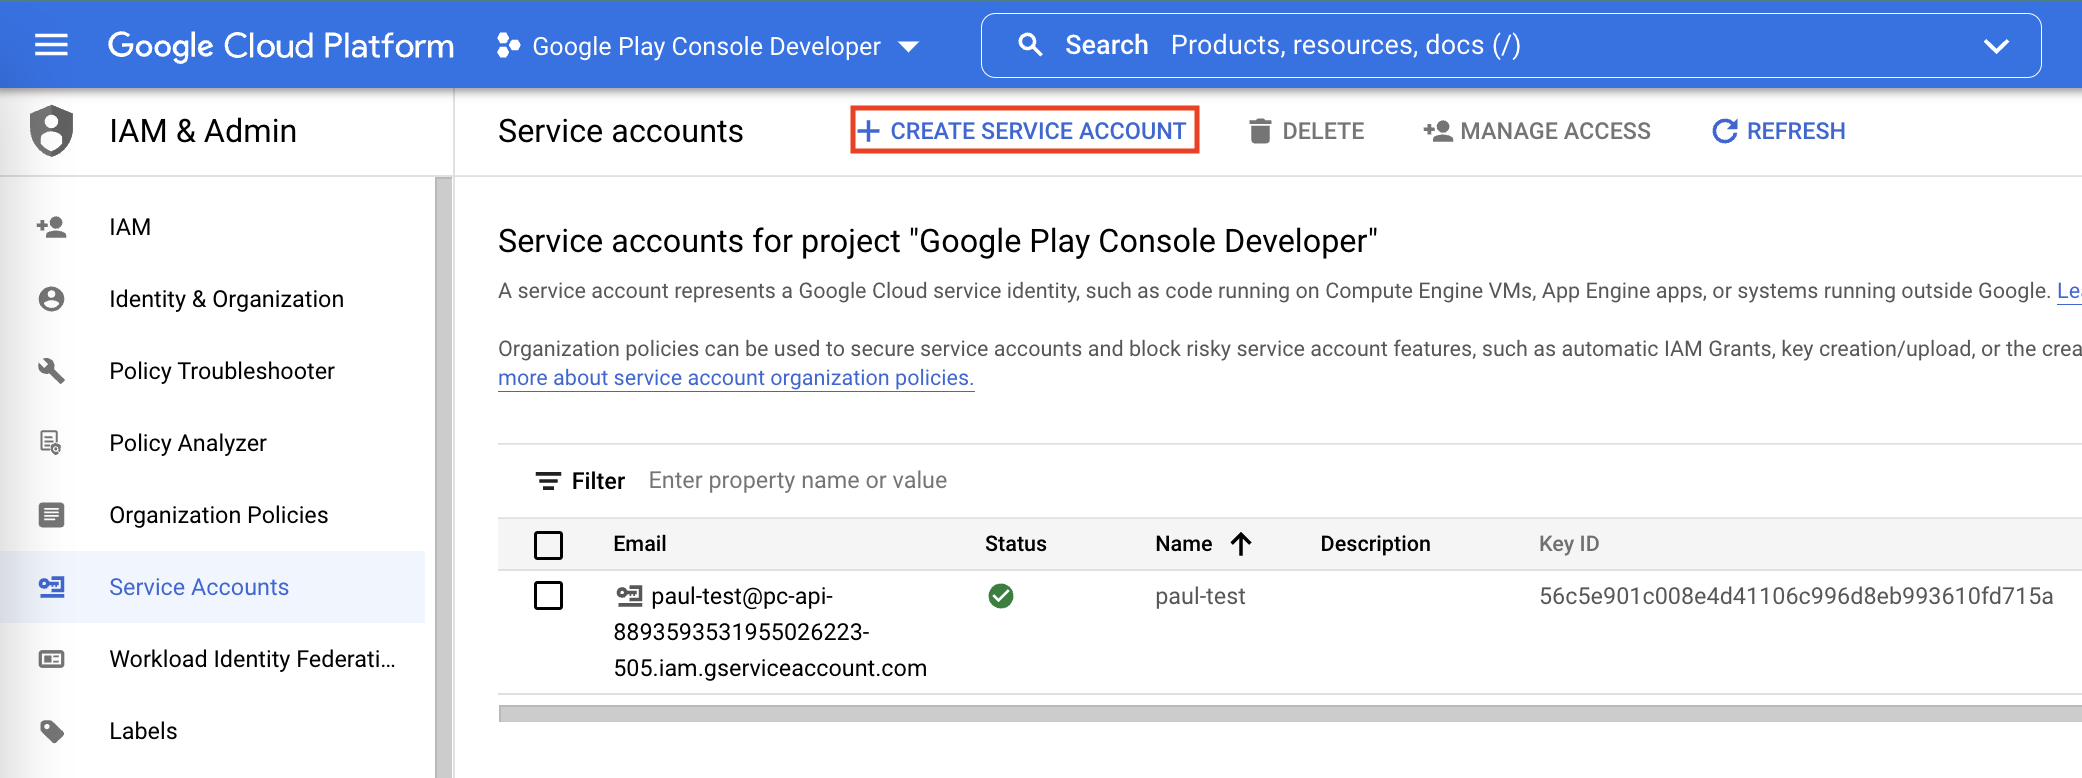Click the Labels tag icon
2082x778 pixels.
click(x=51, y=731)
